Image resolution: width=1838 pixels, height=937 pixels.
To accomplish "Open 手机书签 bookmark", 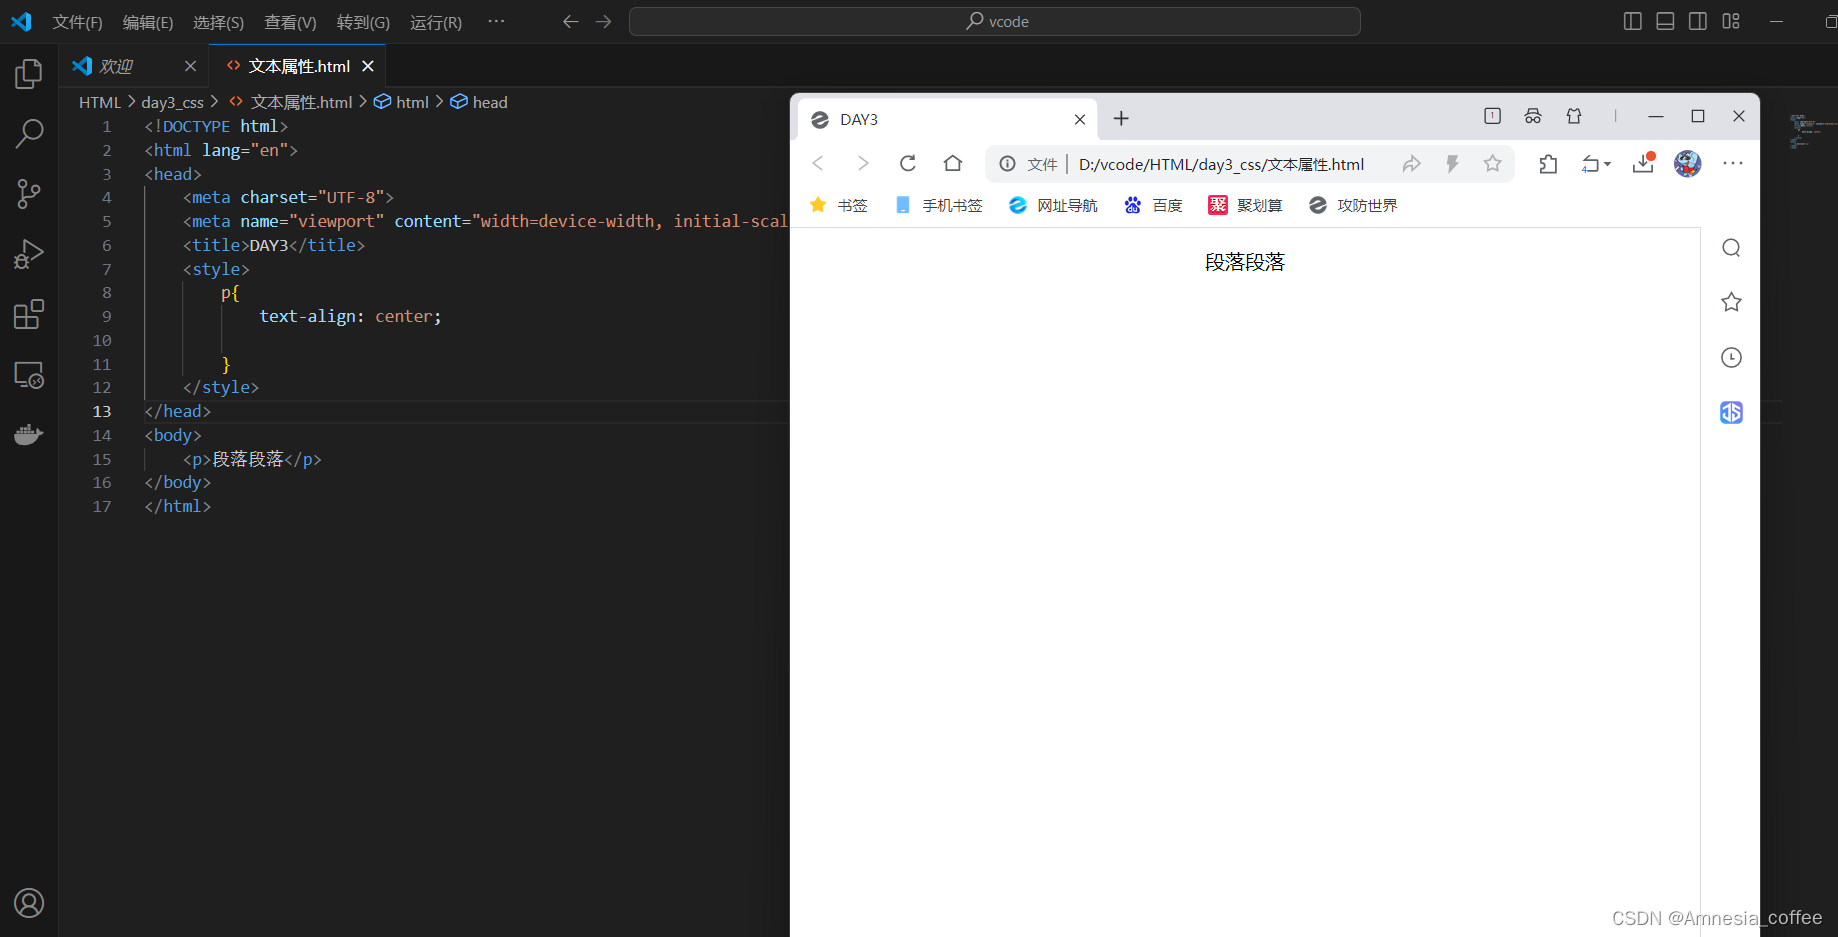I will (939, 205).
